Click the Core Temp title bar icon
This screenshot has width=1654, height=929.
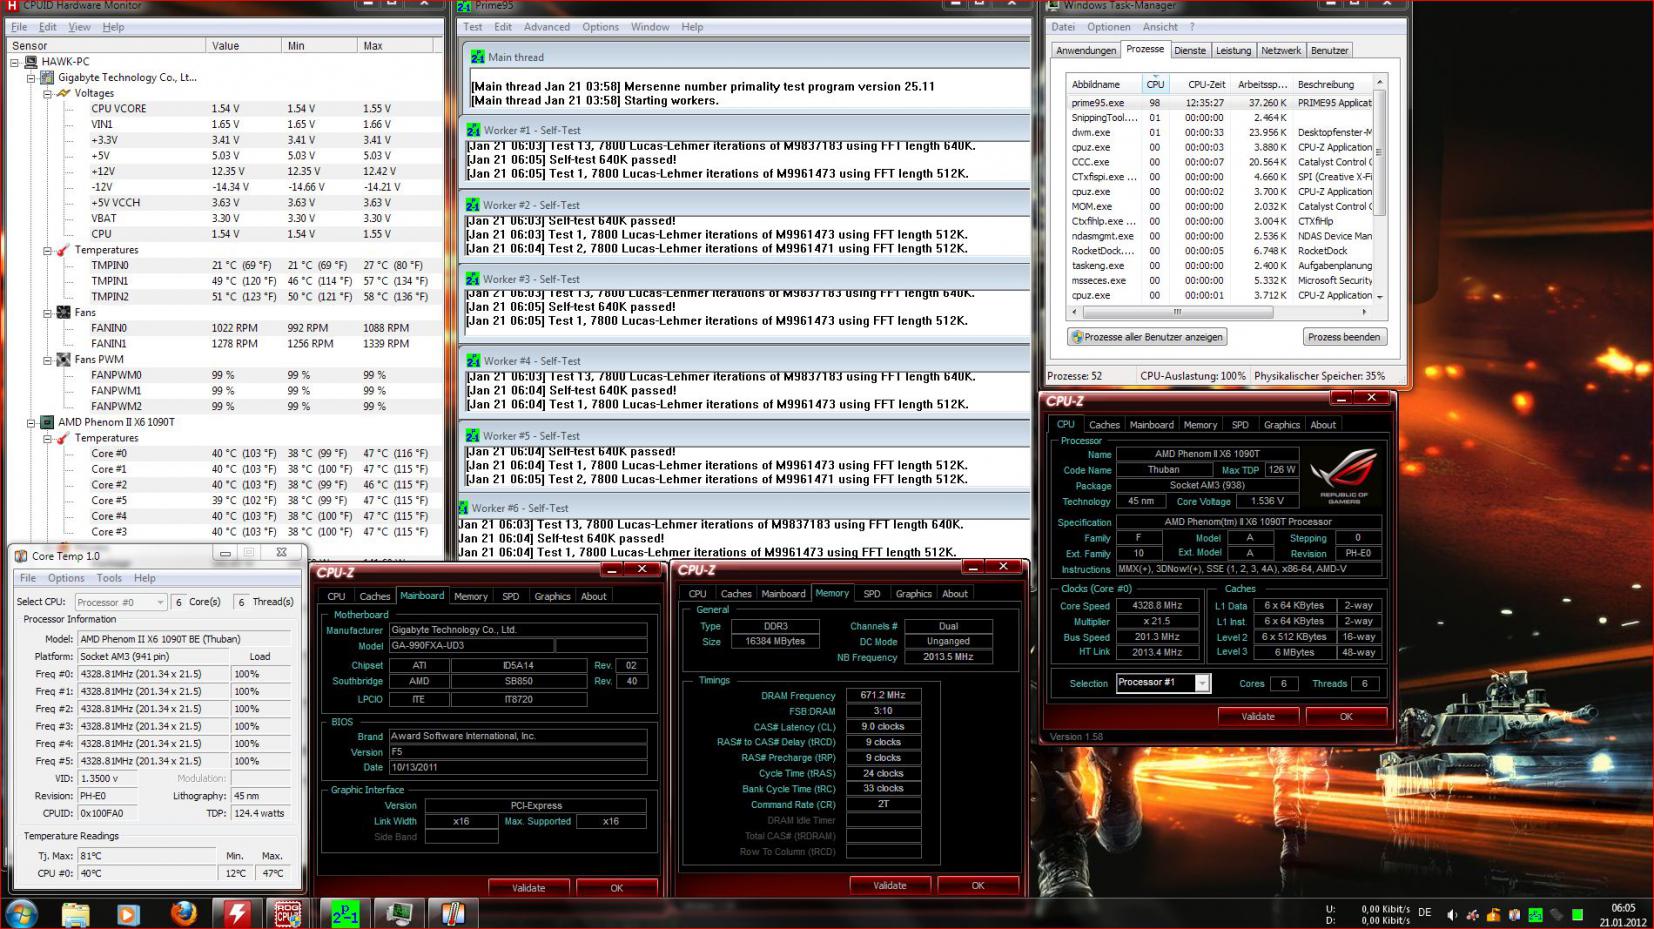(21, 556)
